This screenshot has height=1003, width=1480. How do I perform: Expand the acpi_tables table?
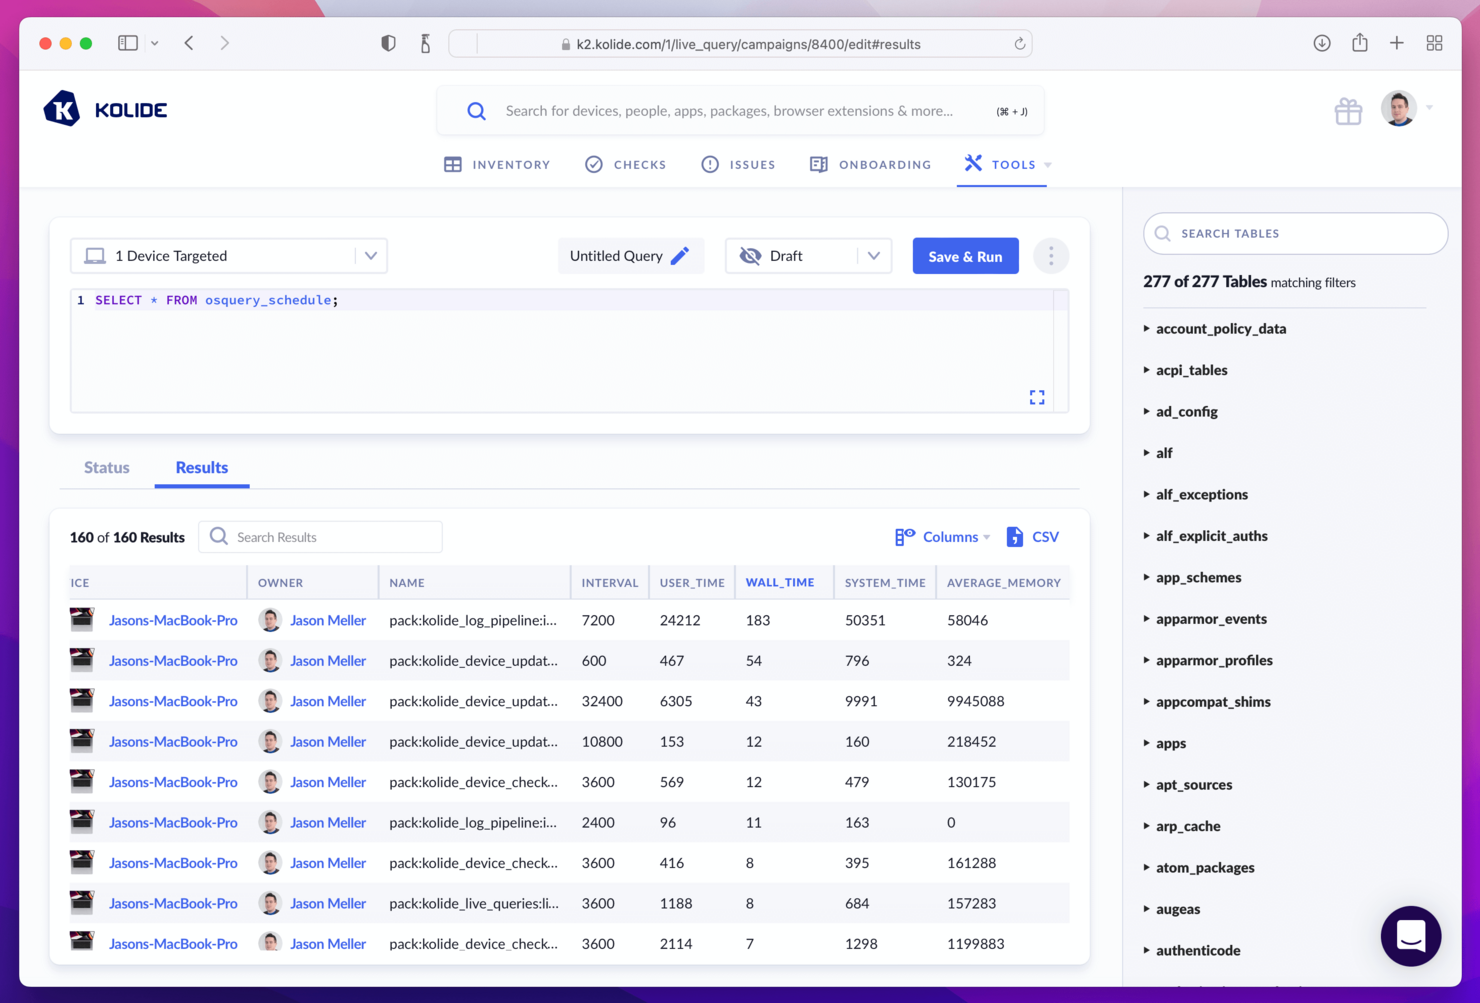tap(1191, 370)
